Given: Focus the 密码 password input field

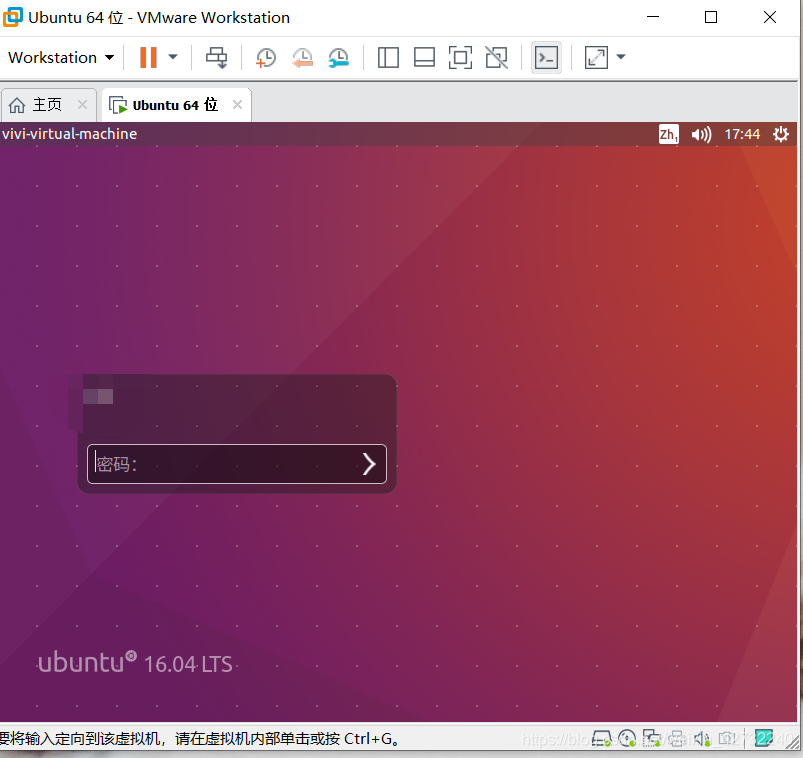Looking at the screenshot, I should pyautogui.click(x=237, y=464).
